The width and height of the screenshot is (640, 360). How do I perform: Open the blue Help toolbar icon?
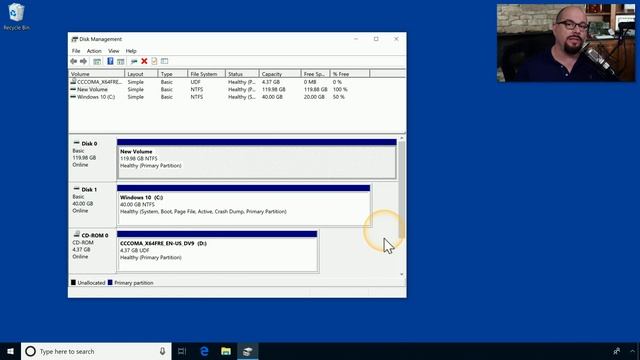coord(110,61)
